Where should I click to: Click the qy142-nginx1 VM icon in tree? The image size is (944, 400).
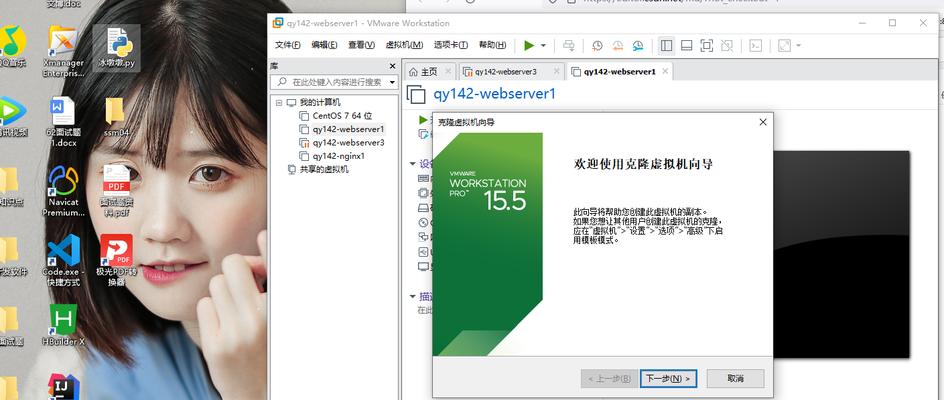coord(304,156)
